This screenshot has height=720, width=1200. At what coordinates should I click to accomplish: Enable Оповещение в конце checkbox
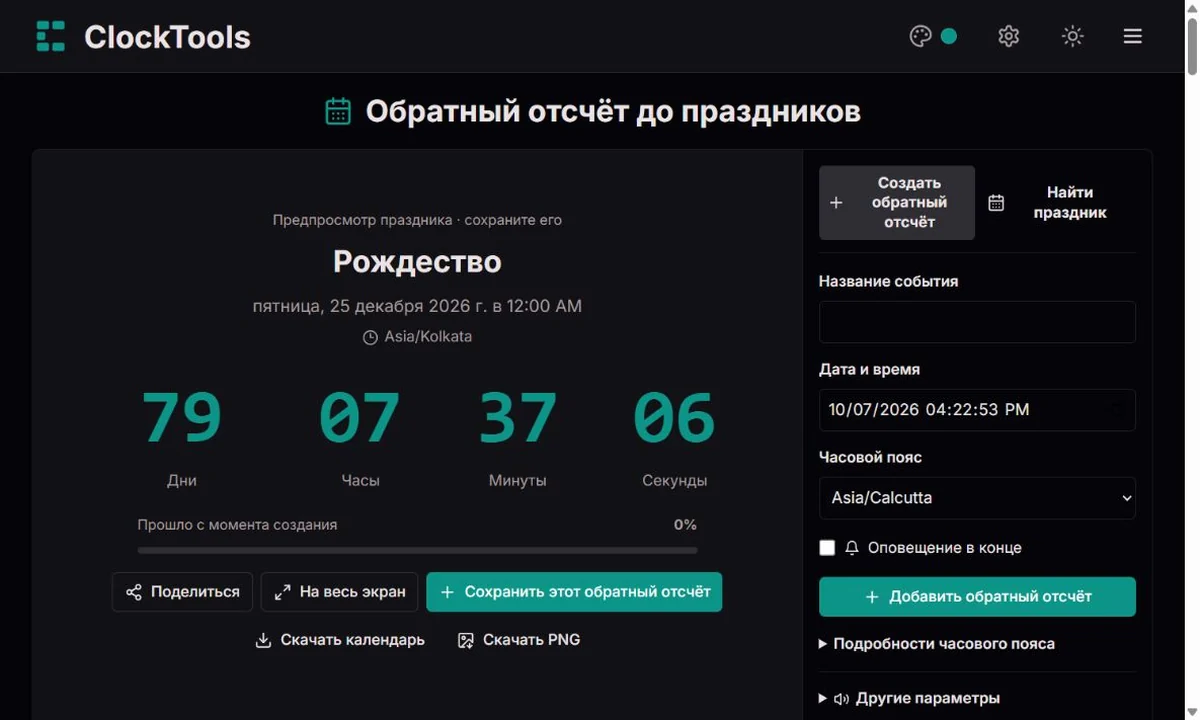point(827,548)
